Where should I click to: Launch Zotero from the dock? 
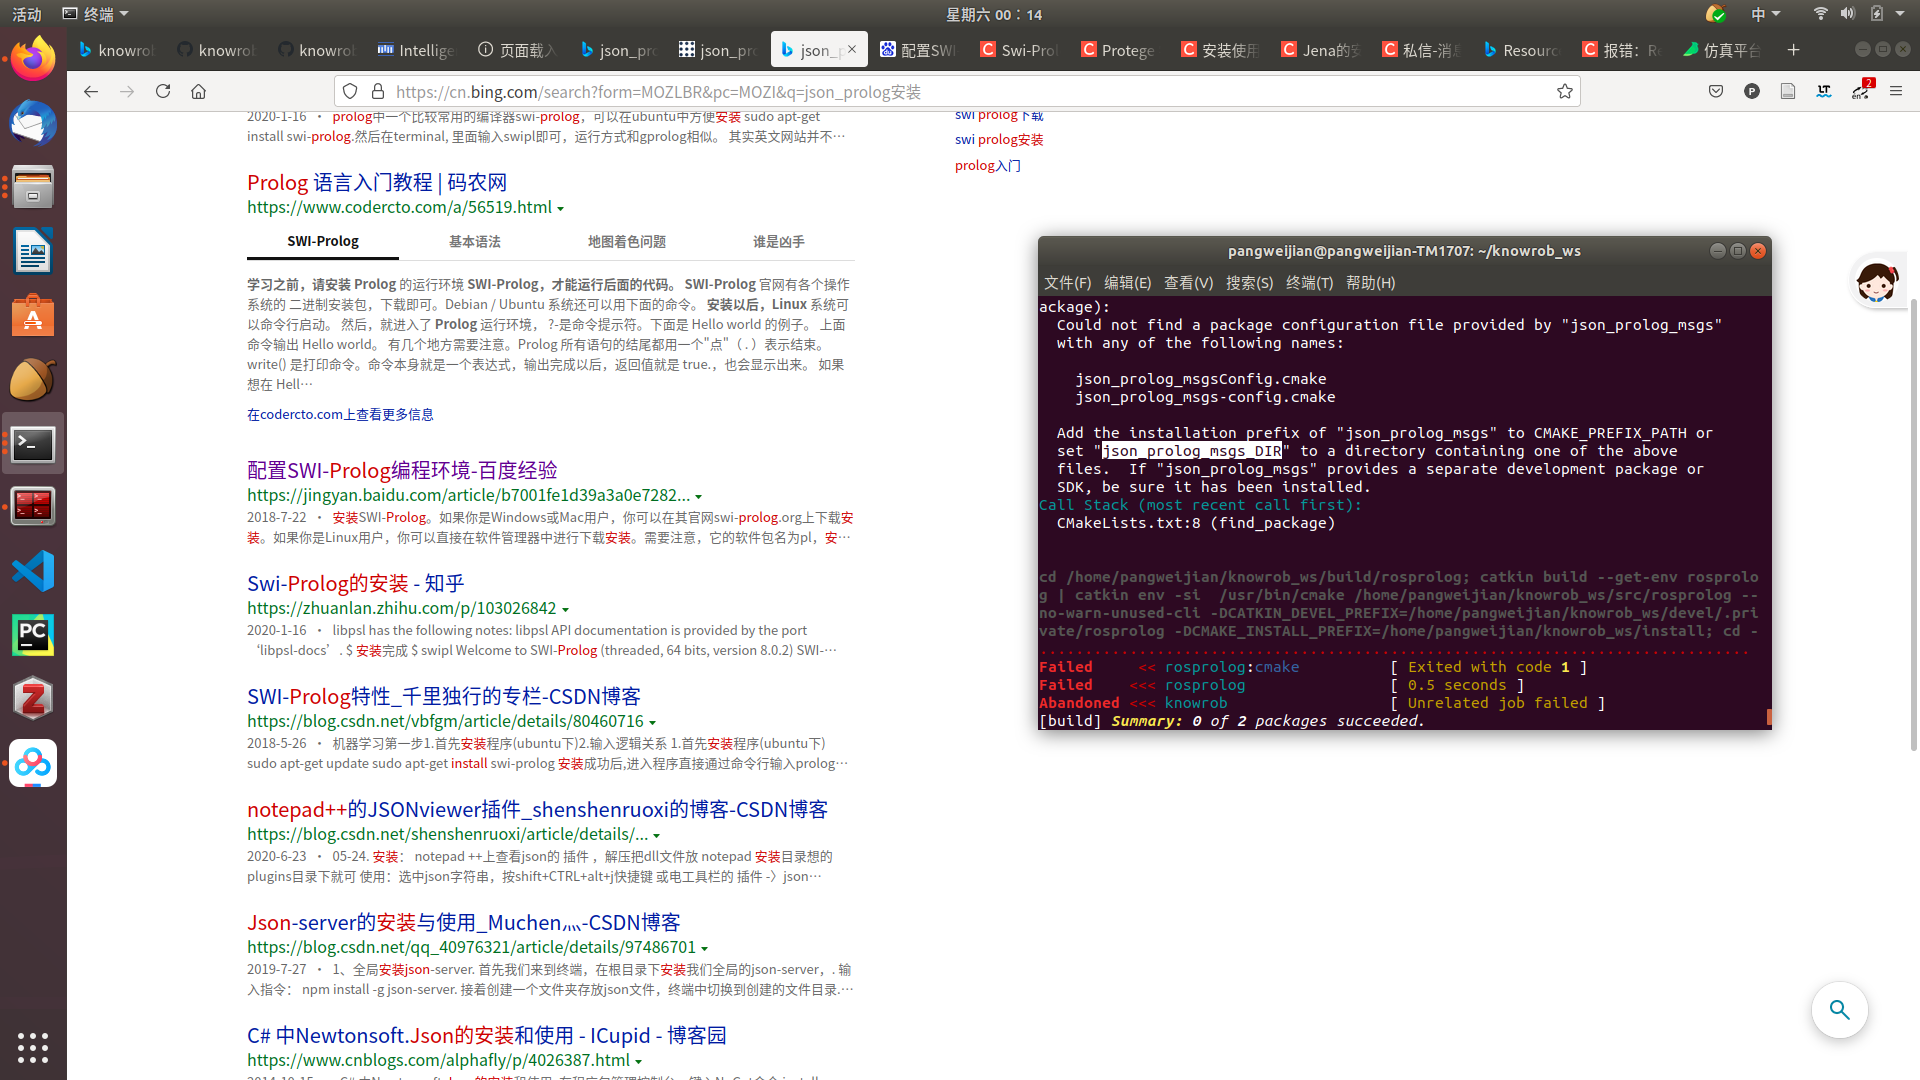click(x=33, y=698)
